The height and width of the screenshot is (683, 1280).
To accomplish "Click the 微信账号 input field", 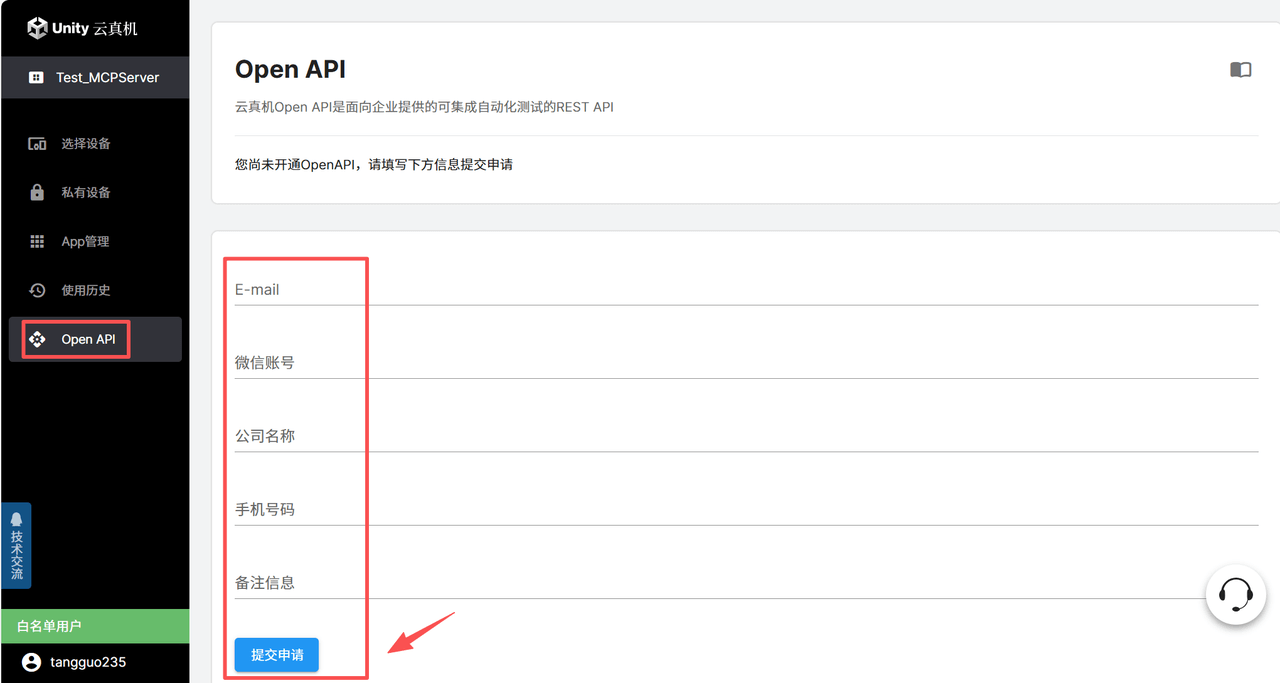I will point(745,363).
